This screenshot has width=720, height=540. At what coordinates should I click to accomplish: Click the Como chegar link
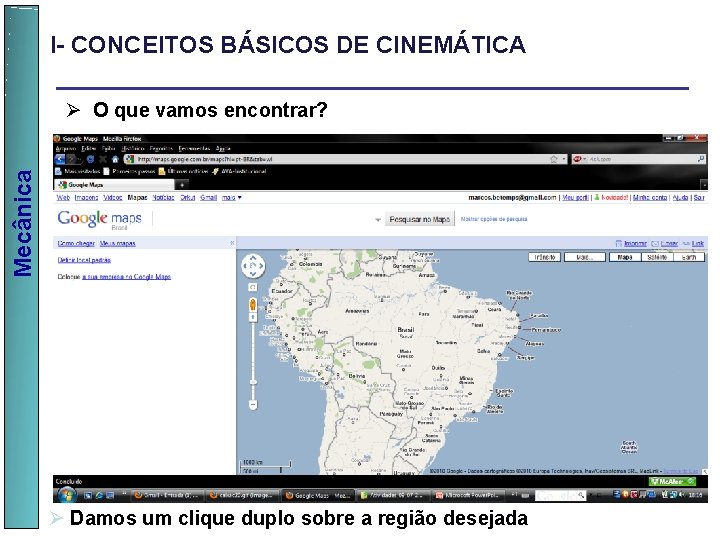76,244
